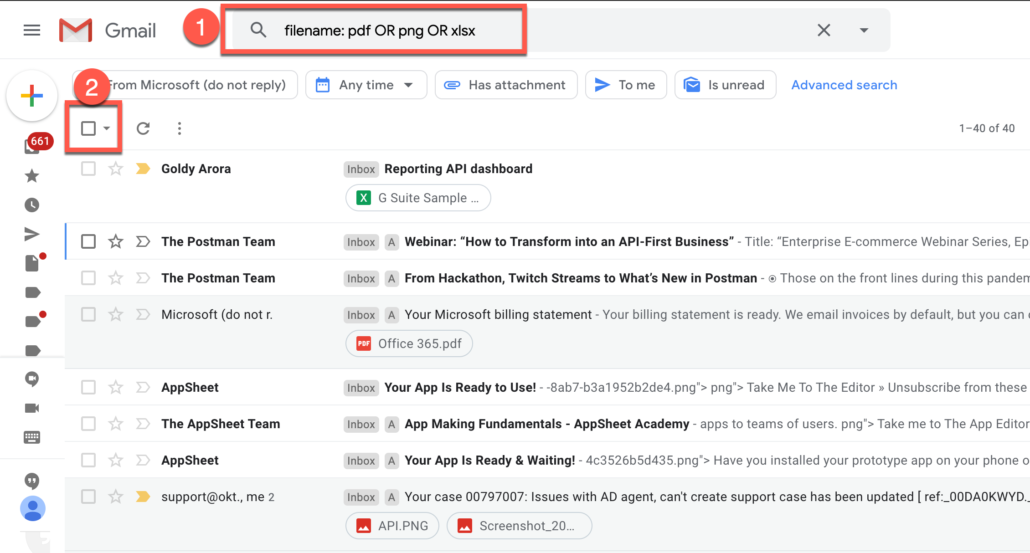Click the quote bubble icon near the avatar
This screenshot has height=553, width=1030.
(x=32, y=481)
